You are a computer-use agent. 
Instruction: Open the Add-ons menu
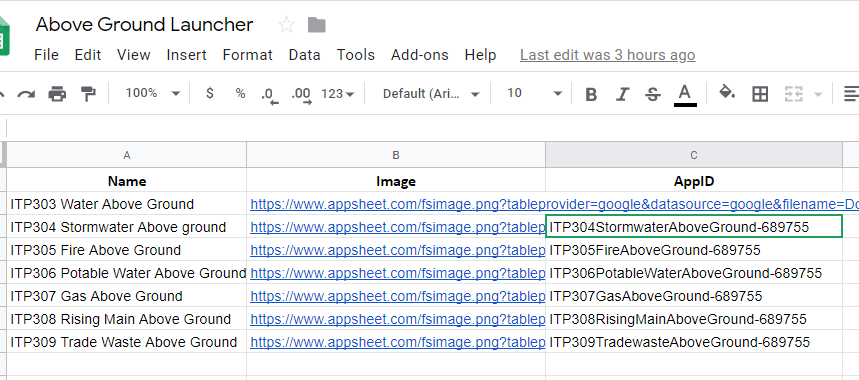pos(420,55)
